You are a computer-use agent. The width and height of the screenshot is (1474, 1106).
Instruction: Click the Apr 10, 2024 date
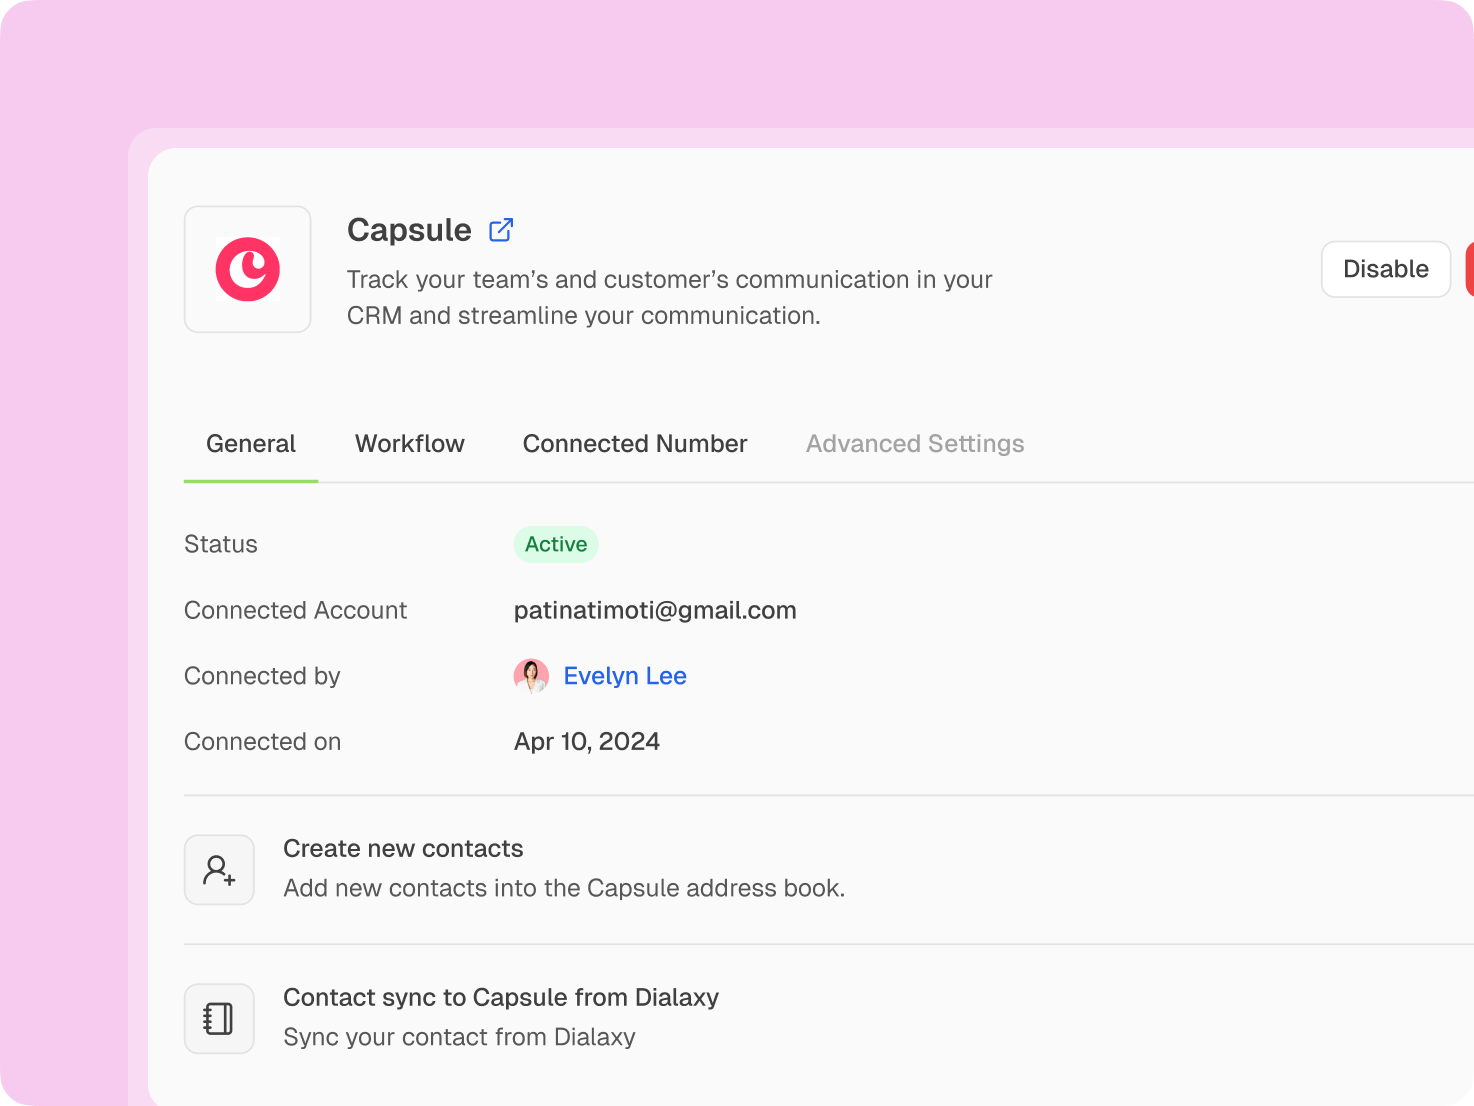[587, 741]
